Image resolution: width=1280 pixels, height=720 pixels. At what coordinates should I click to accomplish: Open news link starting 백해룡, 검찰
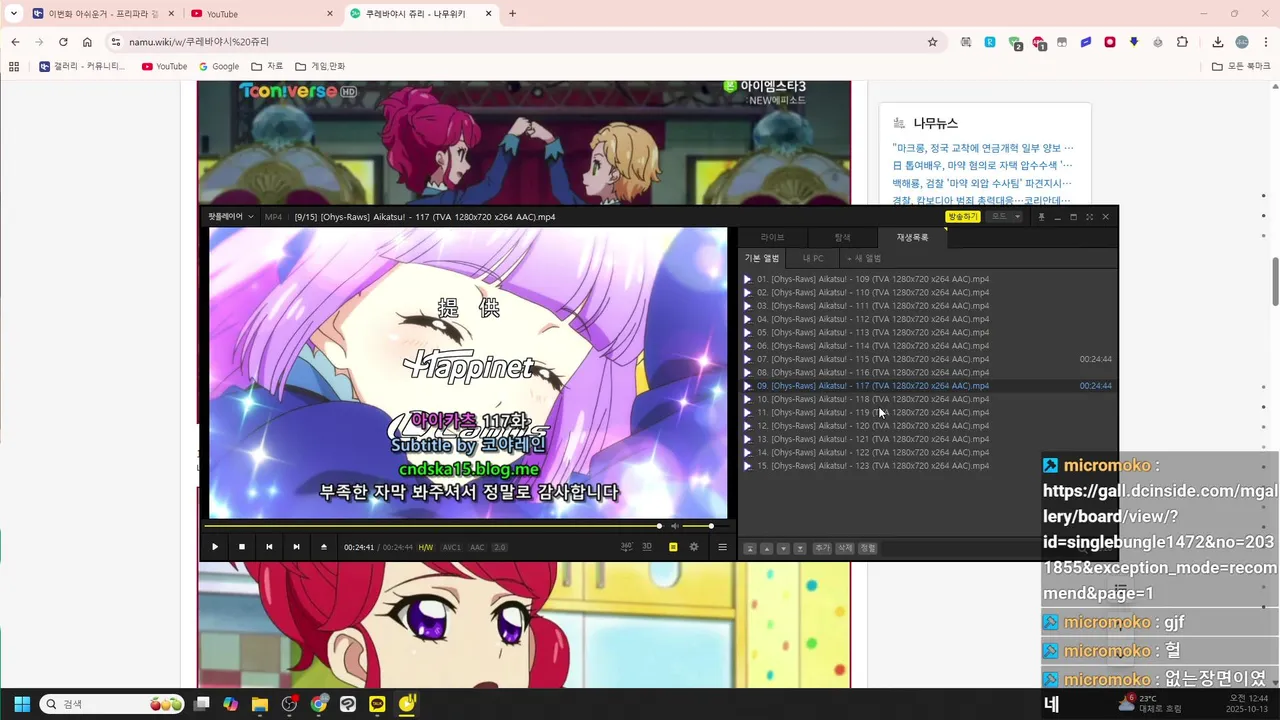[x=982, y=183]
